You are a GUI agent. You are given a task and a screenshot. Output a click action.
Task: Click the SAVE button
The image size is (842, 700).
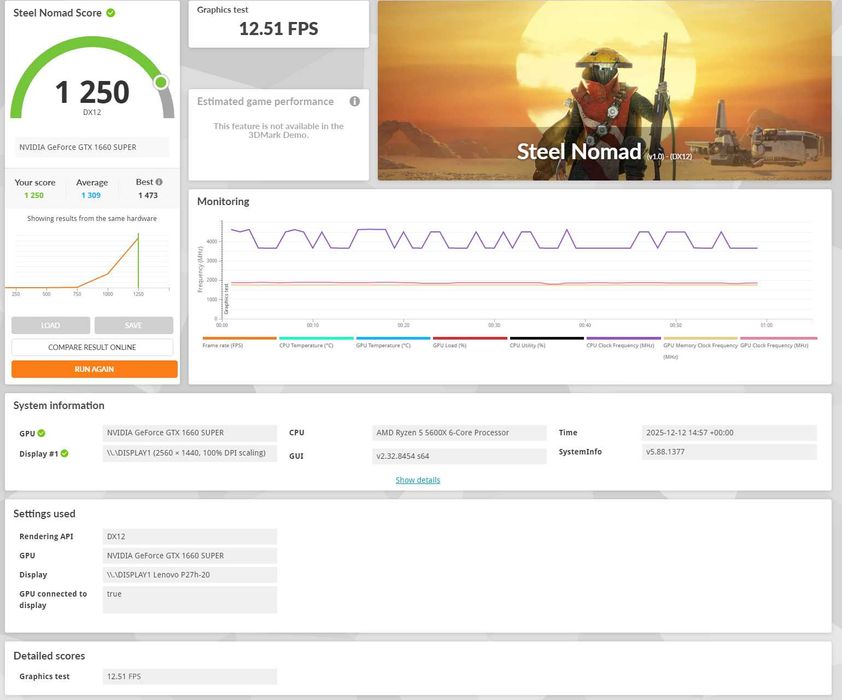click(x=134, y=325)
